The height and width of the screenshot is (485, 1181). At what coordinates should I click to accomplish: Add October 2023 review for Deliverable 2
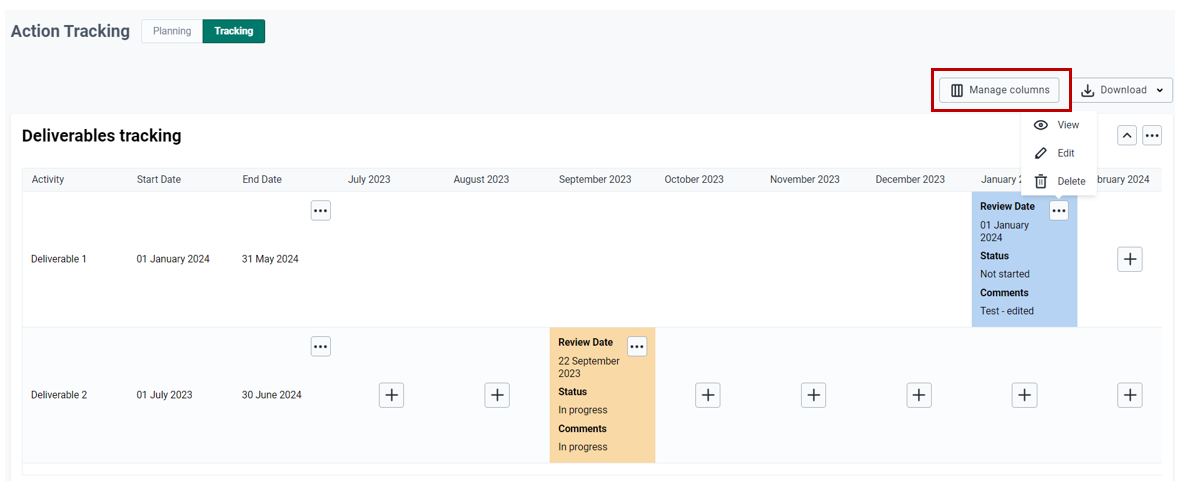coord(708,395)
